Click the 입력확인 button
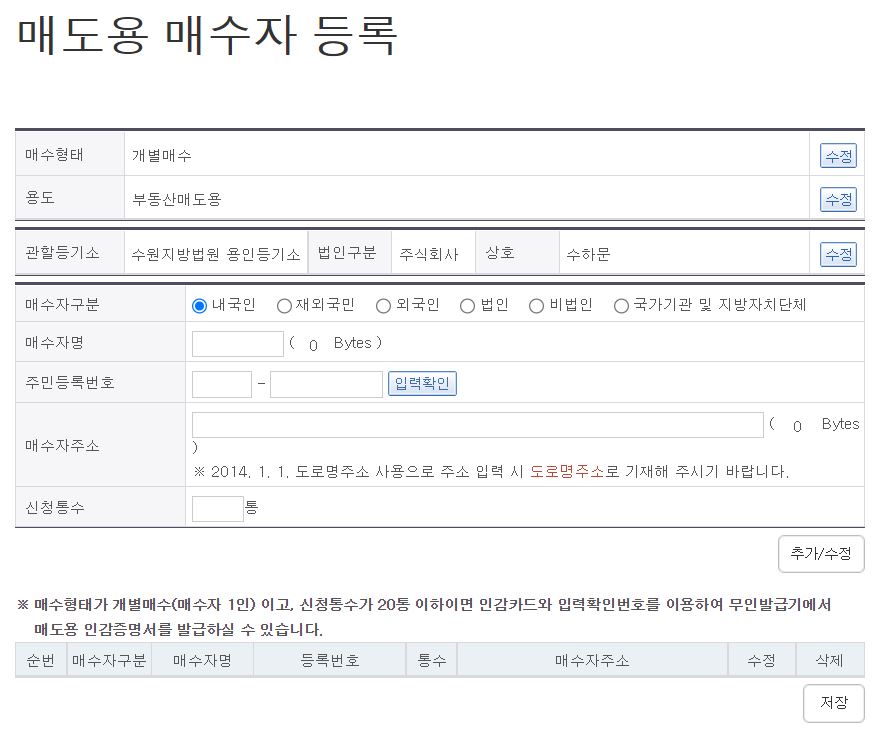The height and width of the screenshot is (736, 880). (420, 383)
